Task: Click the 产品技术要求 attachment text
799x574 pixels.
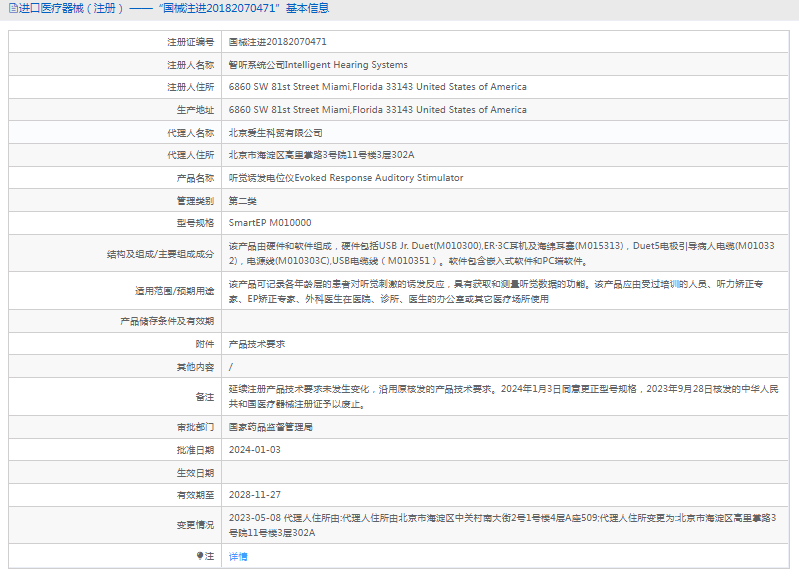Action: point(257,343)
